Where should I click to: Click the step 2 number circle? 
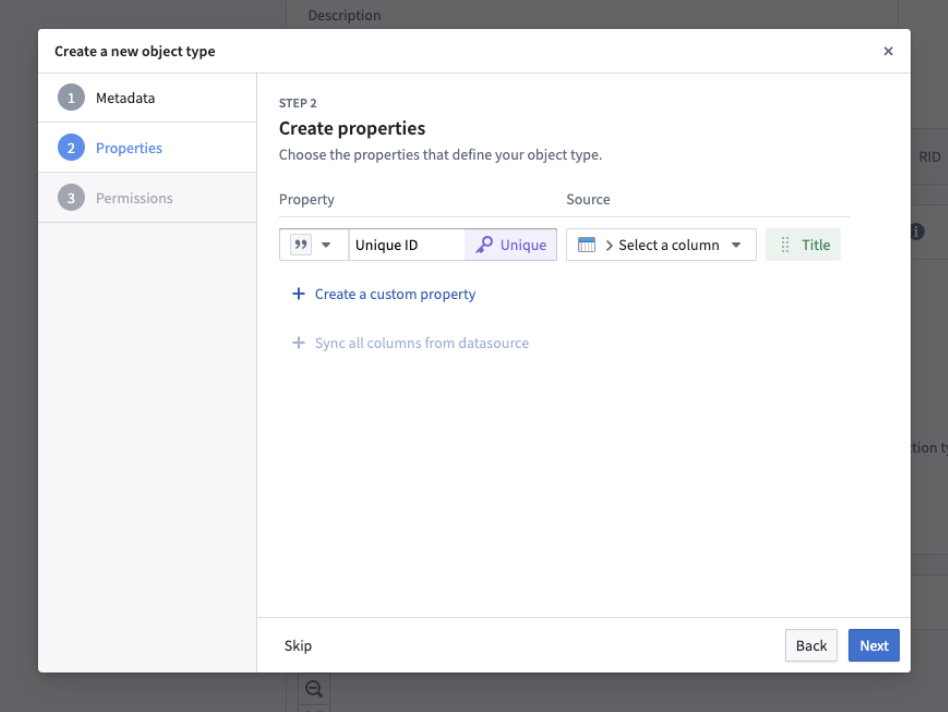point(71,148)
